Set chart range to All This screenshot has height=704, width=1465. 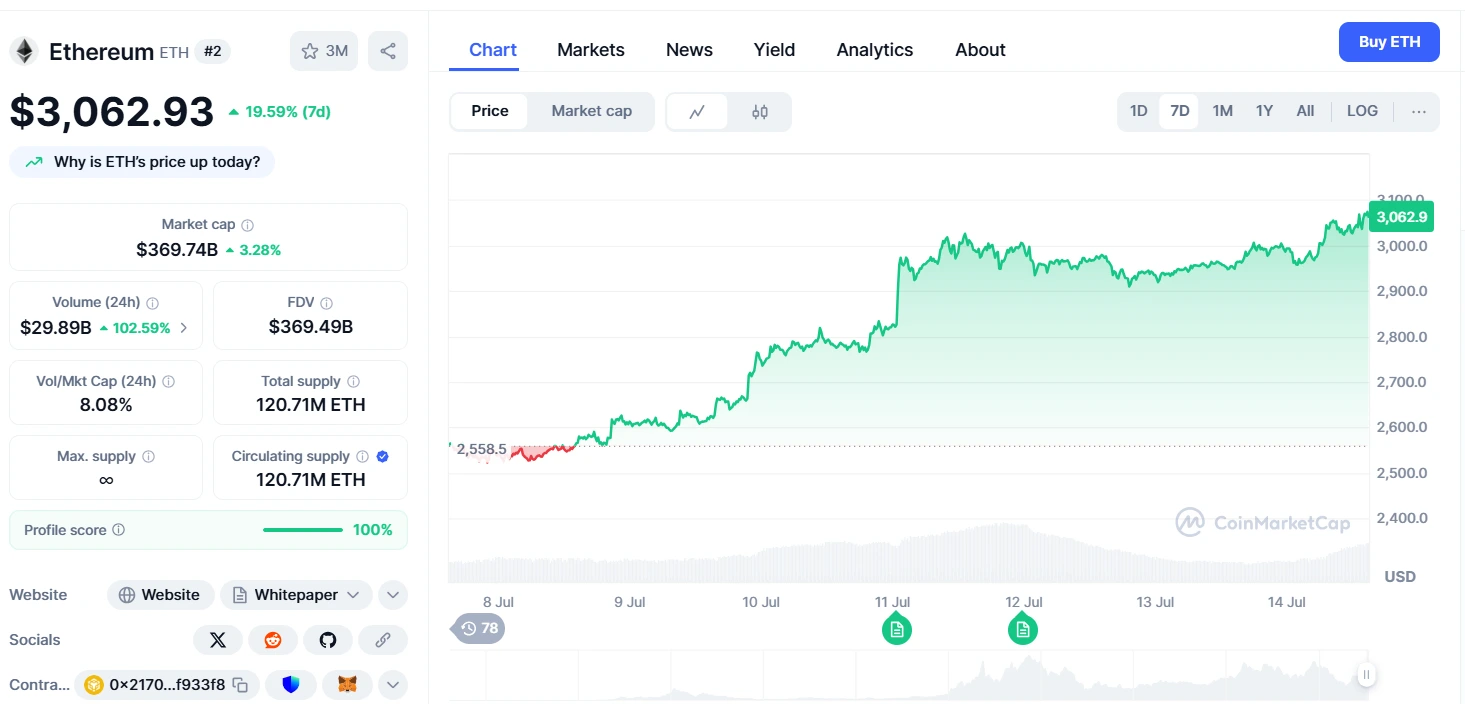(1305, 111)
